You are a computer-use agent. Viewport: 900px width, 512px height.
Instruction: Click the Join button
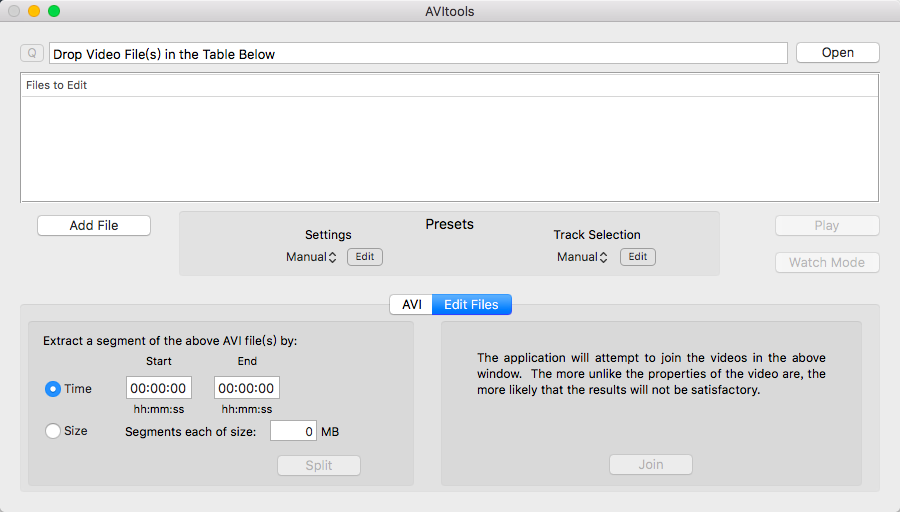(651, 464)
